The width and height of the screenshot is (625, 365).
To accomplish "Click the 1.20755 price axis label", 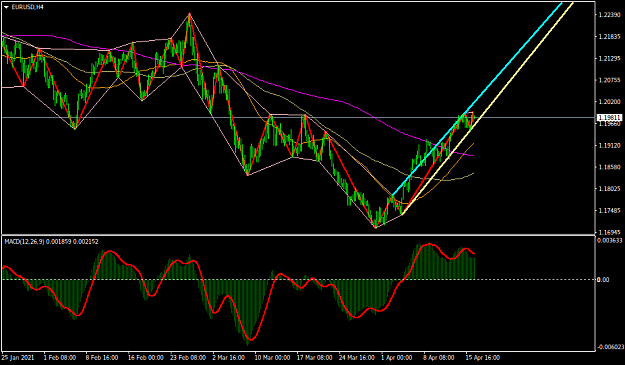I will (x=609, y=80).
